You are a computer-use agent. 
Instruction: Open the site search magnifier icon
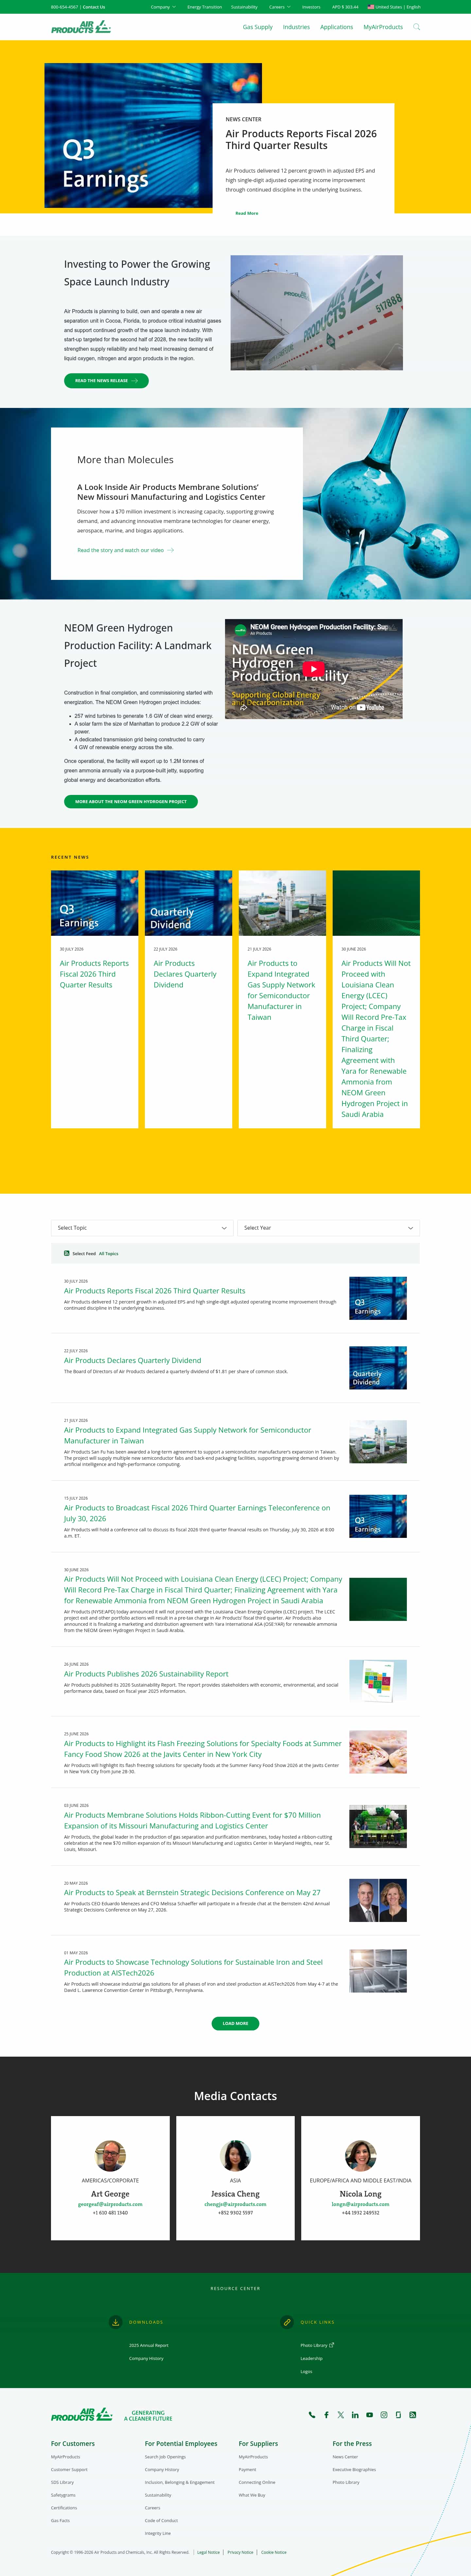[417, 27]
